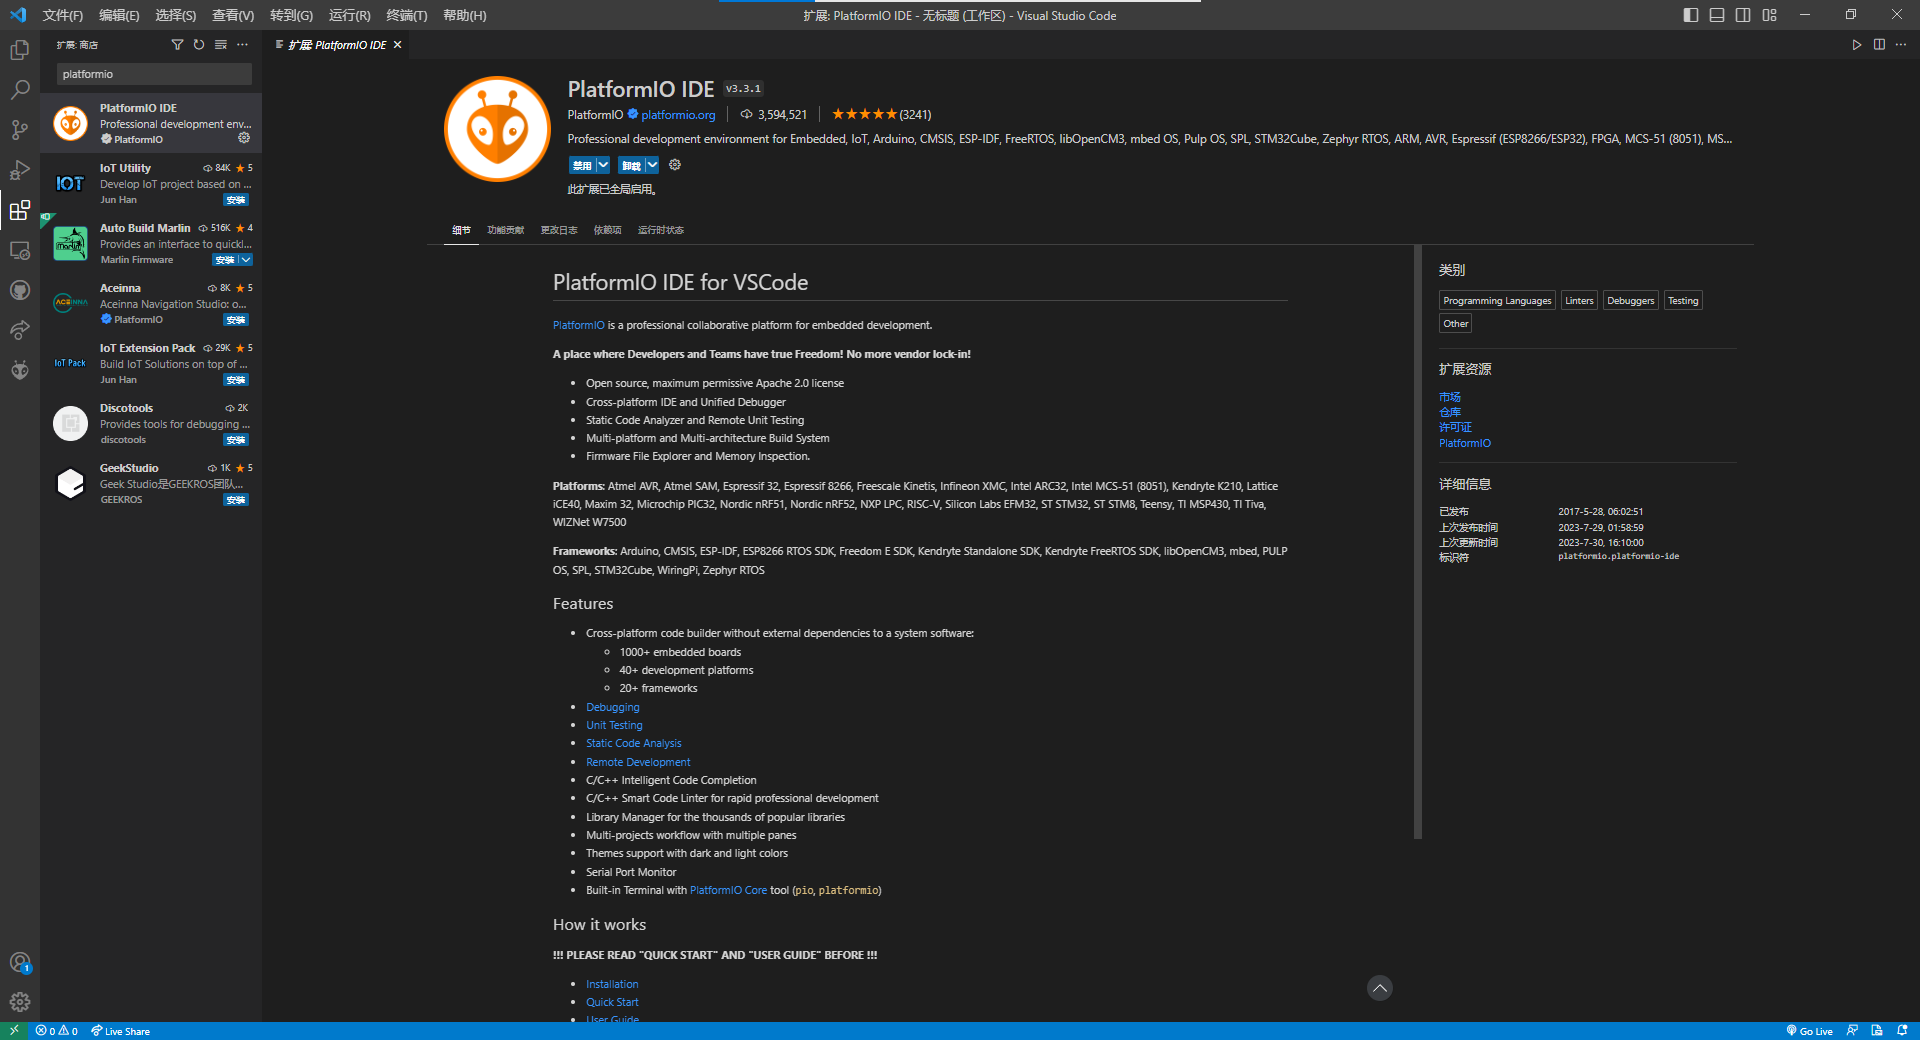This screenshot has width=1920, height=1040.
Task: Open the Explorer view in activity bar
Action: (20, 50)
